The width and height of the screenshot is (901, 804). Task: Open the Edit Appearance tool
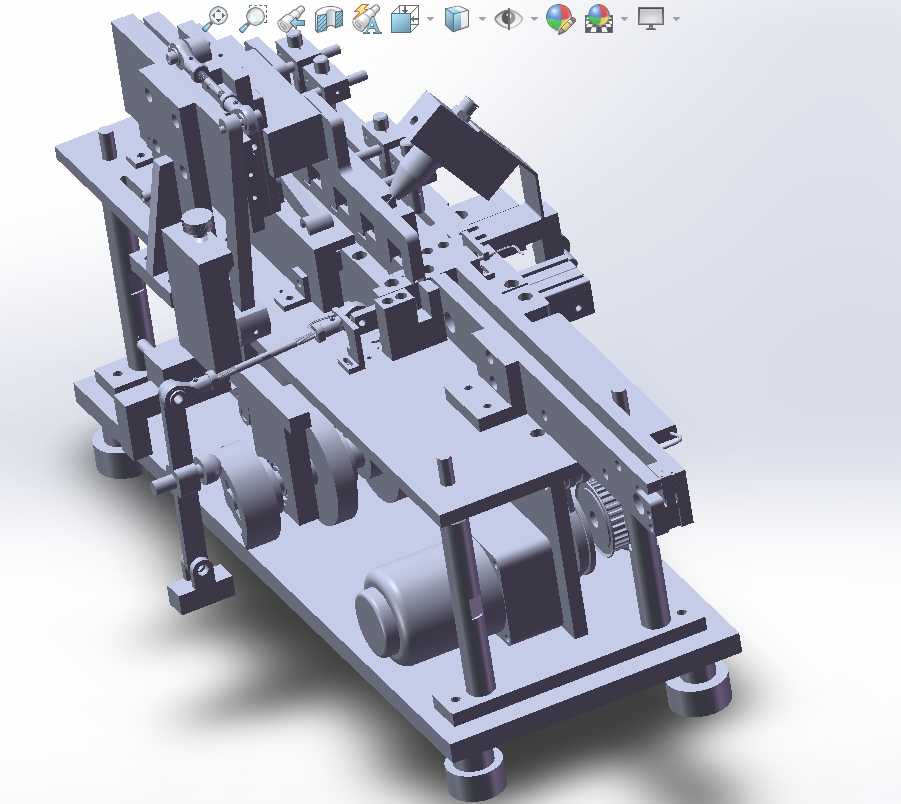[x=560, y=19]
